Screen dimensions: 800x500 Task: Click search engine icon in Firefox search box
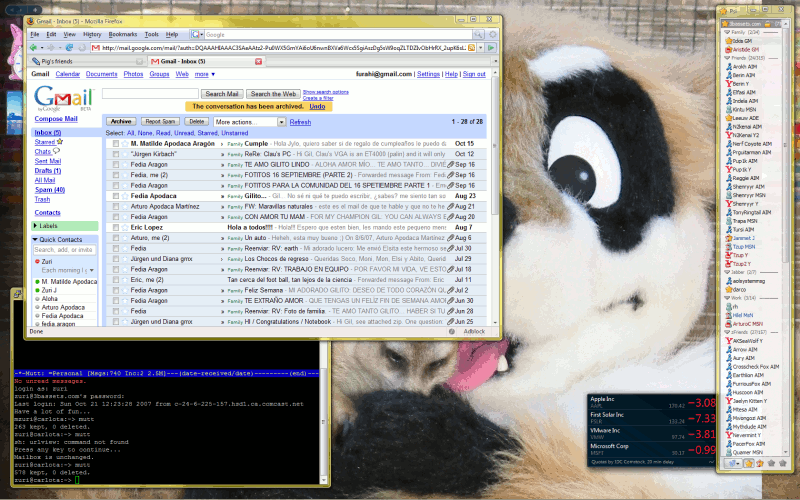click(196, 34)
